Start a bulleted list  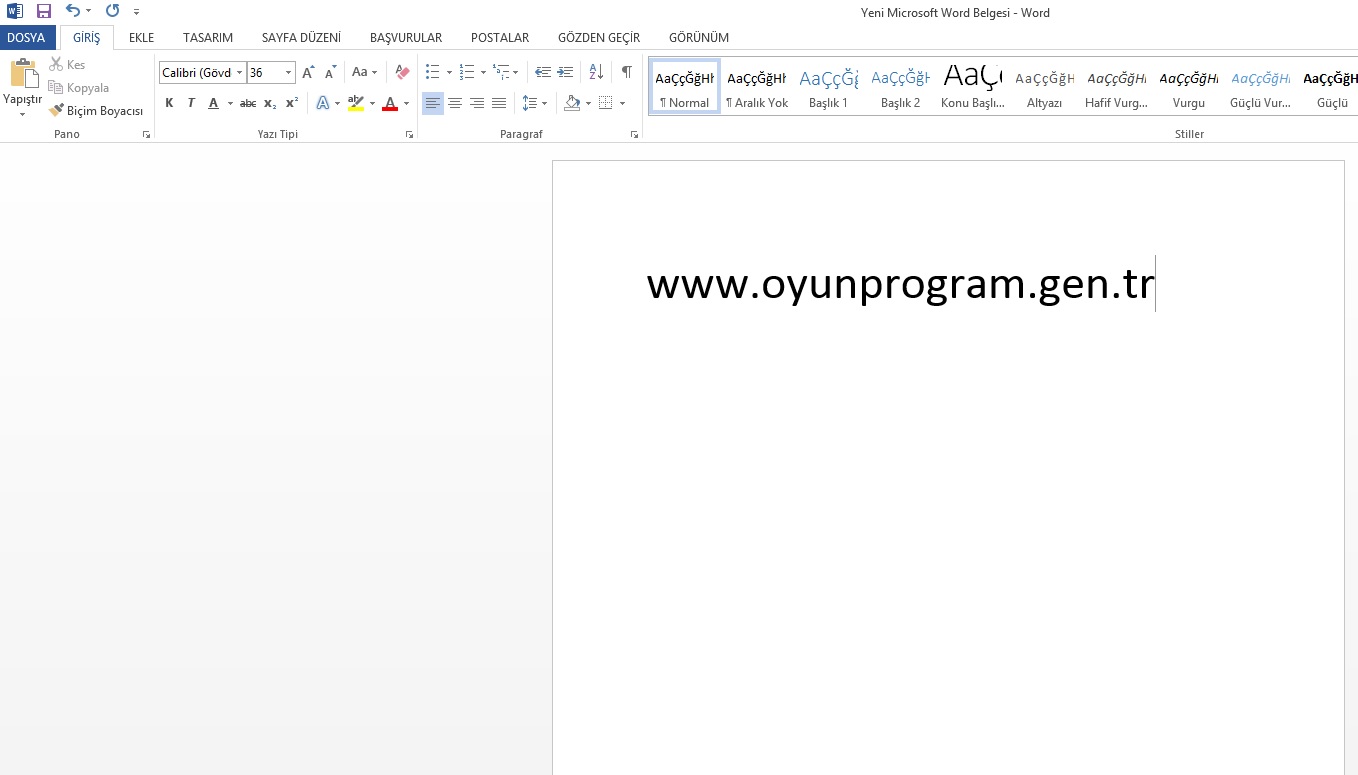point(432,72)
